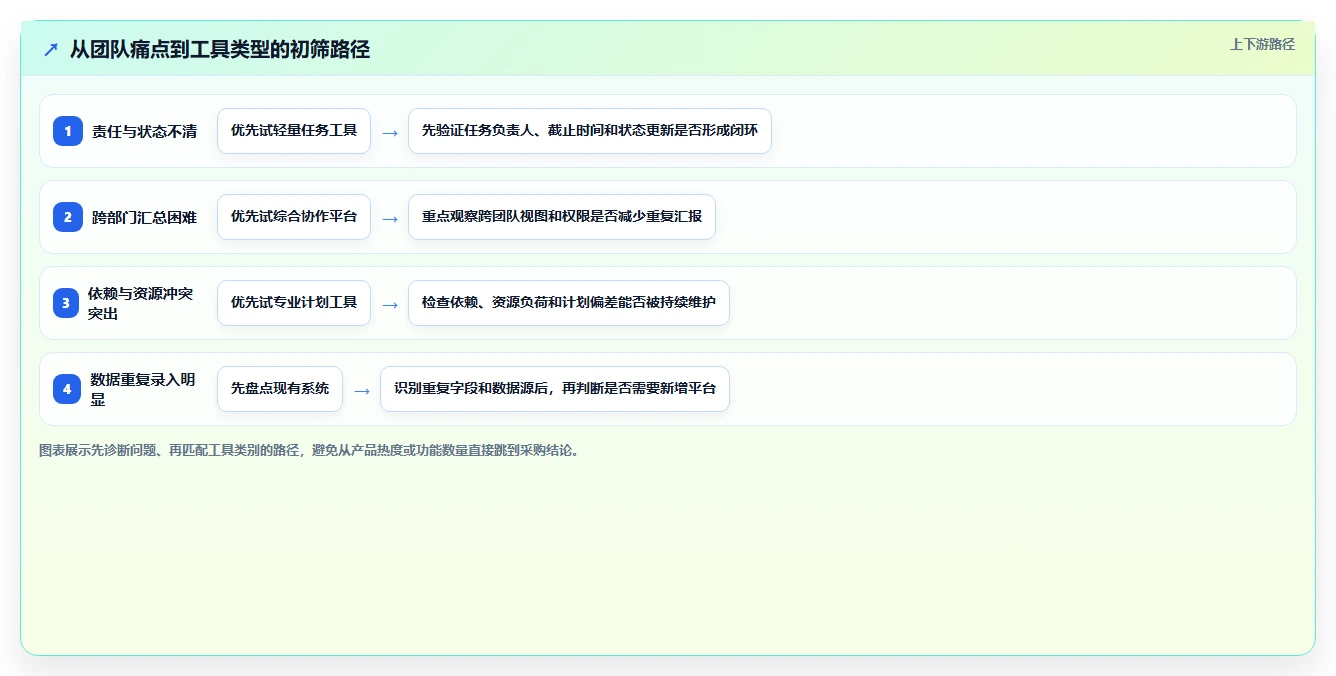
Task: Click the 依赖与资源冲突突出 label
Action: pyautogui.click(x=143, y=303)
